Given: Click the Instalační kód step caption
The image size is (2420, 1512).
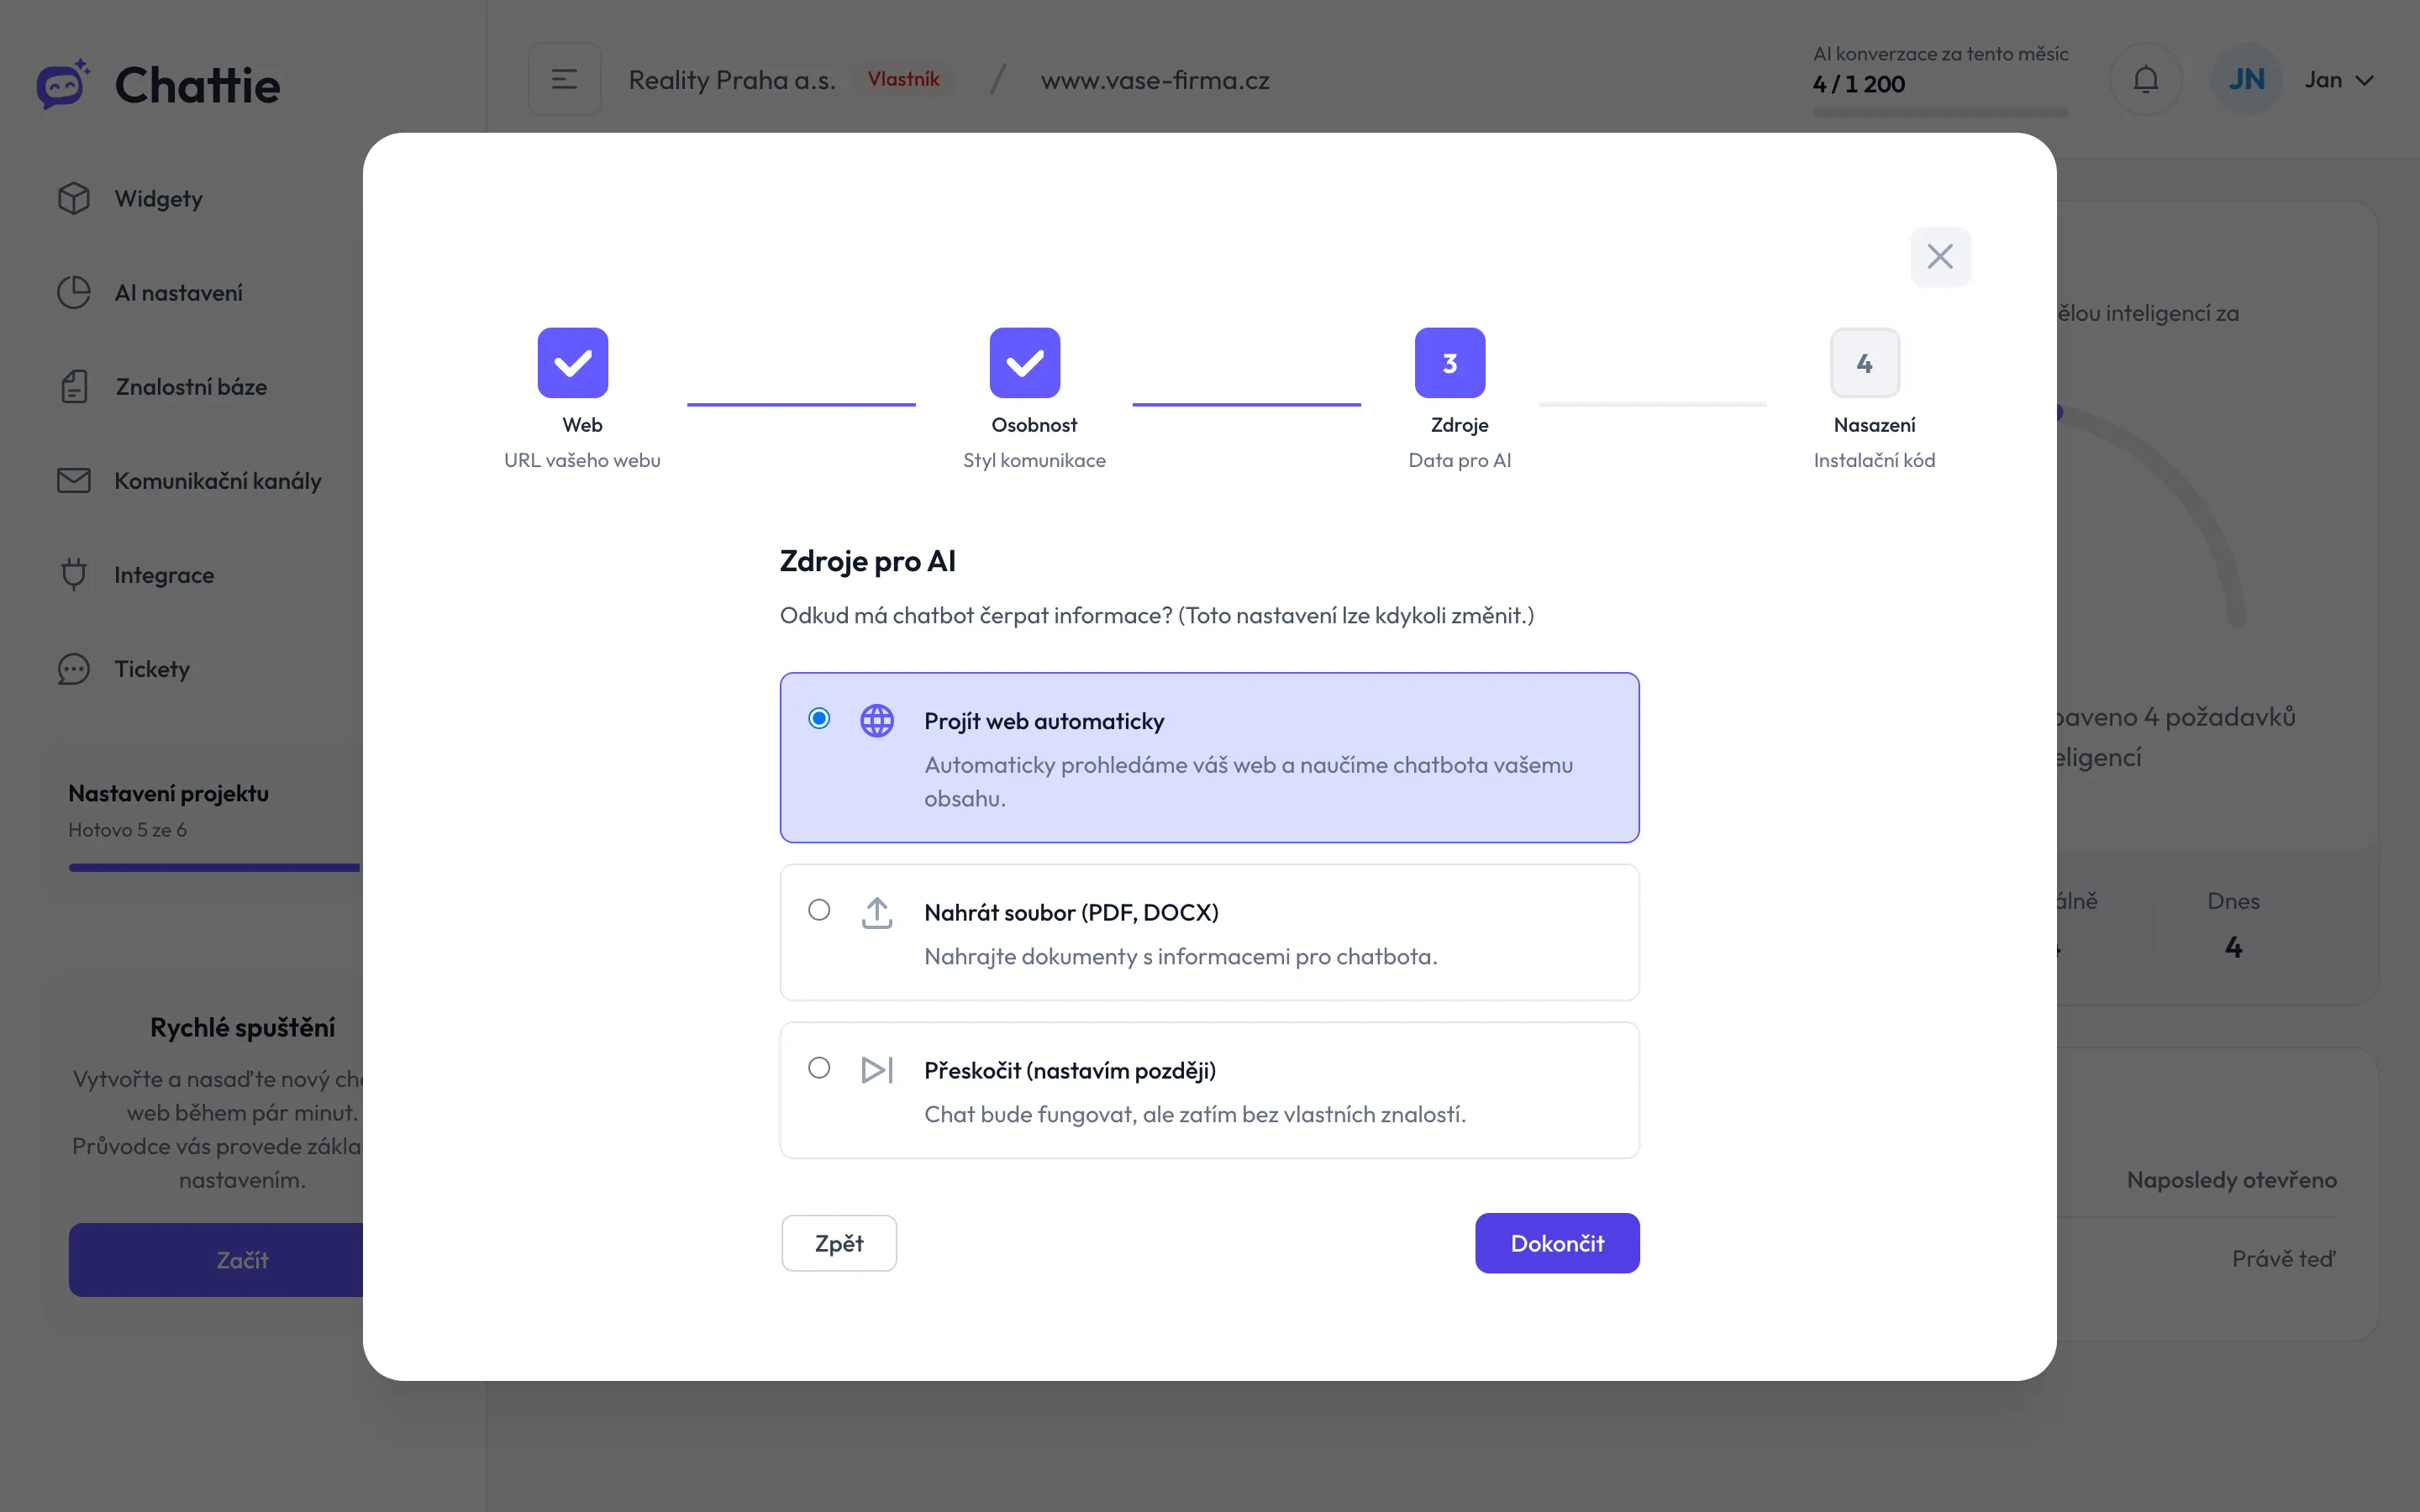Looking at the screenshot, I should click(1874, 460).
